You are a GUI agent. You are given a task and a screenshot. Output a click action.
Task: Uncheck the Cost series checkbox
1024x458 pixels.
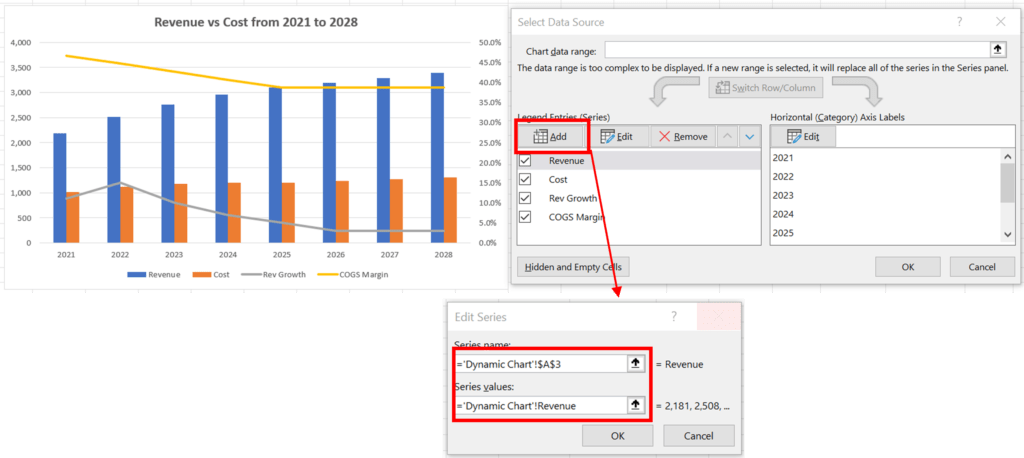point(526,179)
